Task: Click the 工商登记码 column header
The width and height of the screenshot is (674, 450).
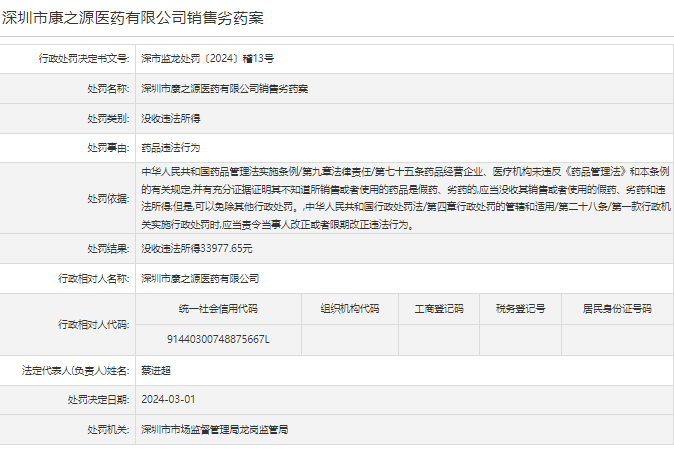Action: (x=439, y=309)
